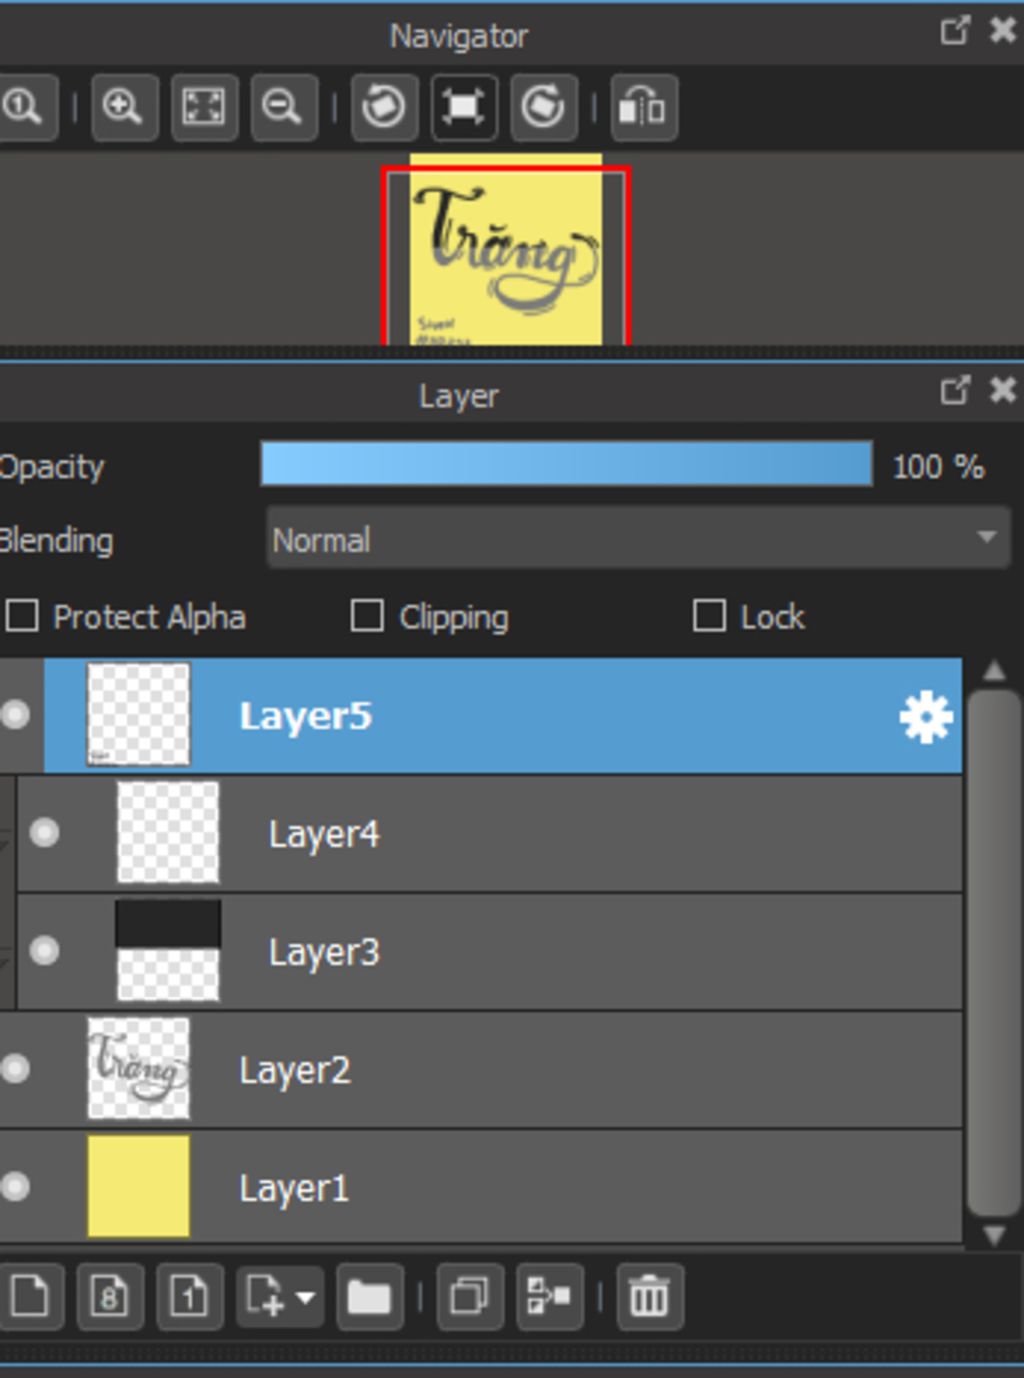Image resolution: width=1024 pixels, height=1378 pixels.
Task: Rotate the canvas view left
Action: [x=384, y=106]
